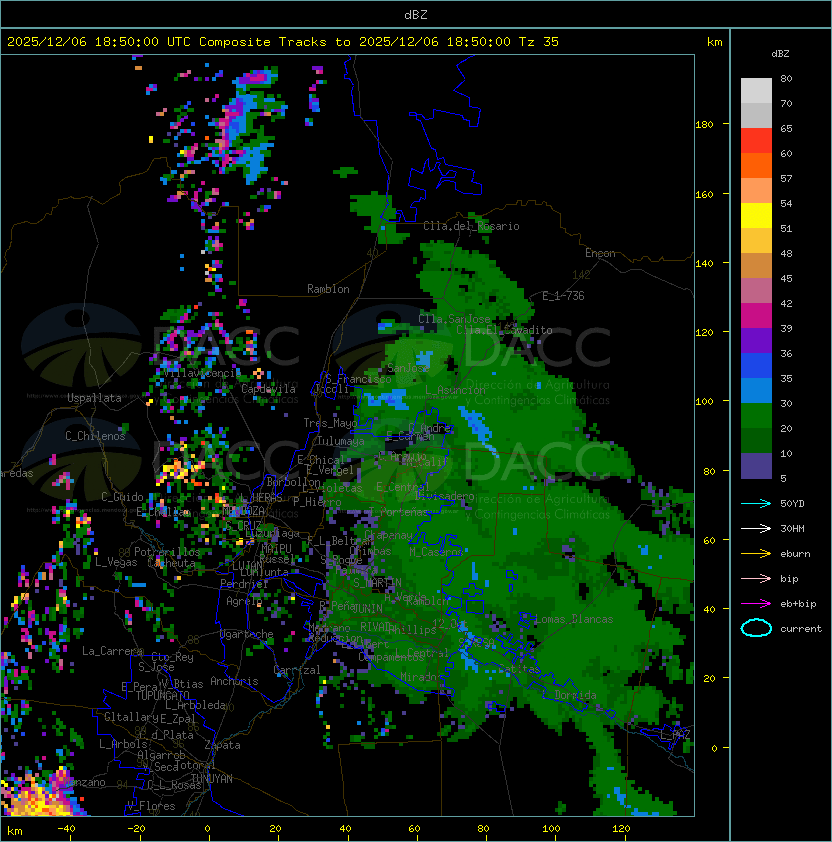This screenshot has width=832, height=842.
Task: Pick the light blue legend swatch above 30
Action: point(756,391)
